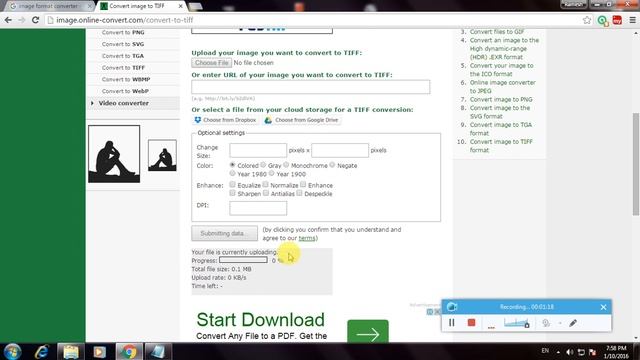Click the browser address bar URL
The height and width of the screenshot is (360, 640).
pyautogui.click(x=125, y=20)
